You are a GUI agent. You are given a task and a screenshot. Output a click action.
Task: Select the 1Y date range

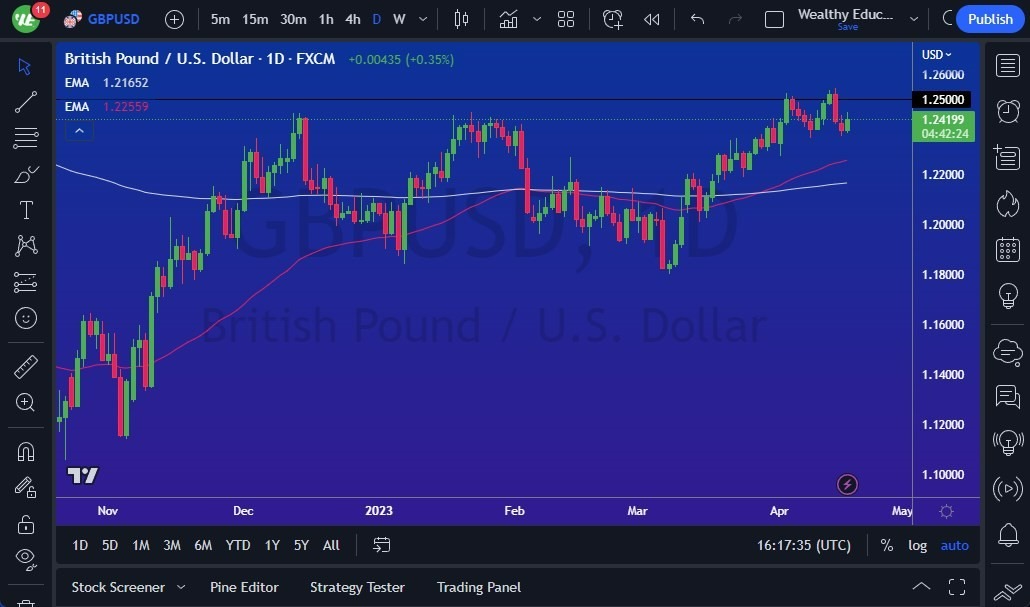point(271,545)
